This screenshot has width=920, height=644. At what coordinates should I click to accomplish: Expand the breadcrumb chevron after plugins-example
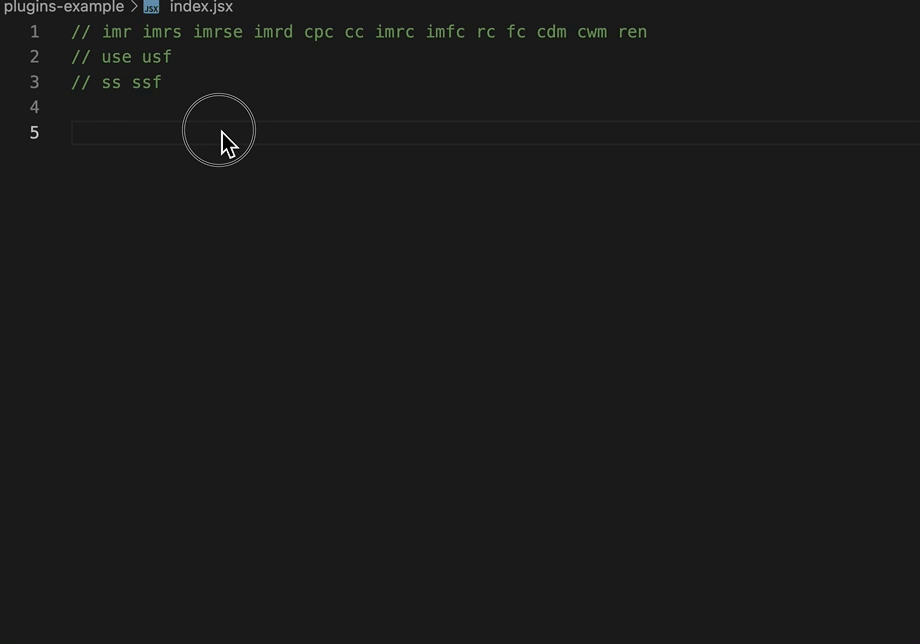134,7
